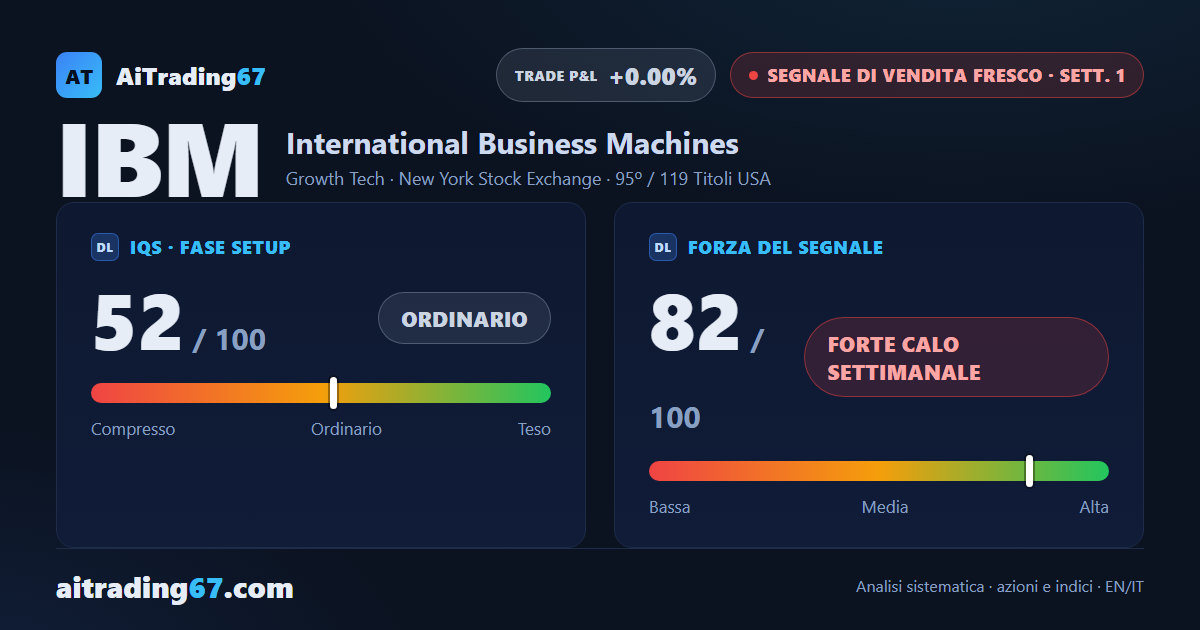The width and height of the screenshot is (1200, 630).
Task: Click the IQS gauge slider handle
Action: click(x=333, y=393)
